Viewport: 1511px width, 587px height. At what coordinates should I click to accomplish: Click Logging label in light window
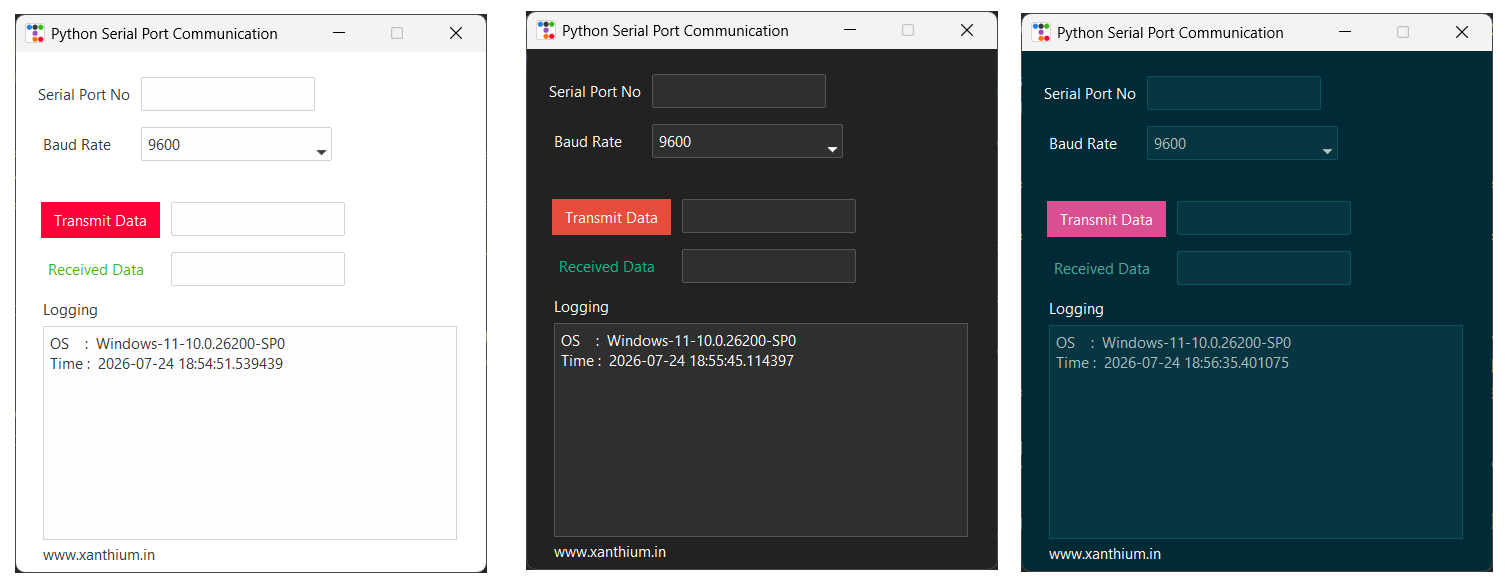(70, 310)
